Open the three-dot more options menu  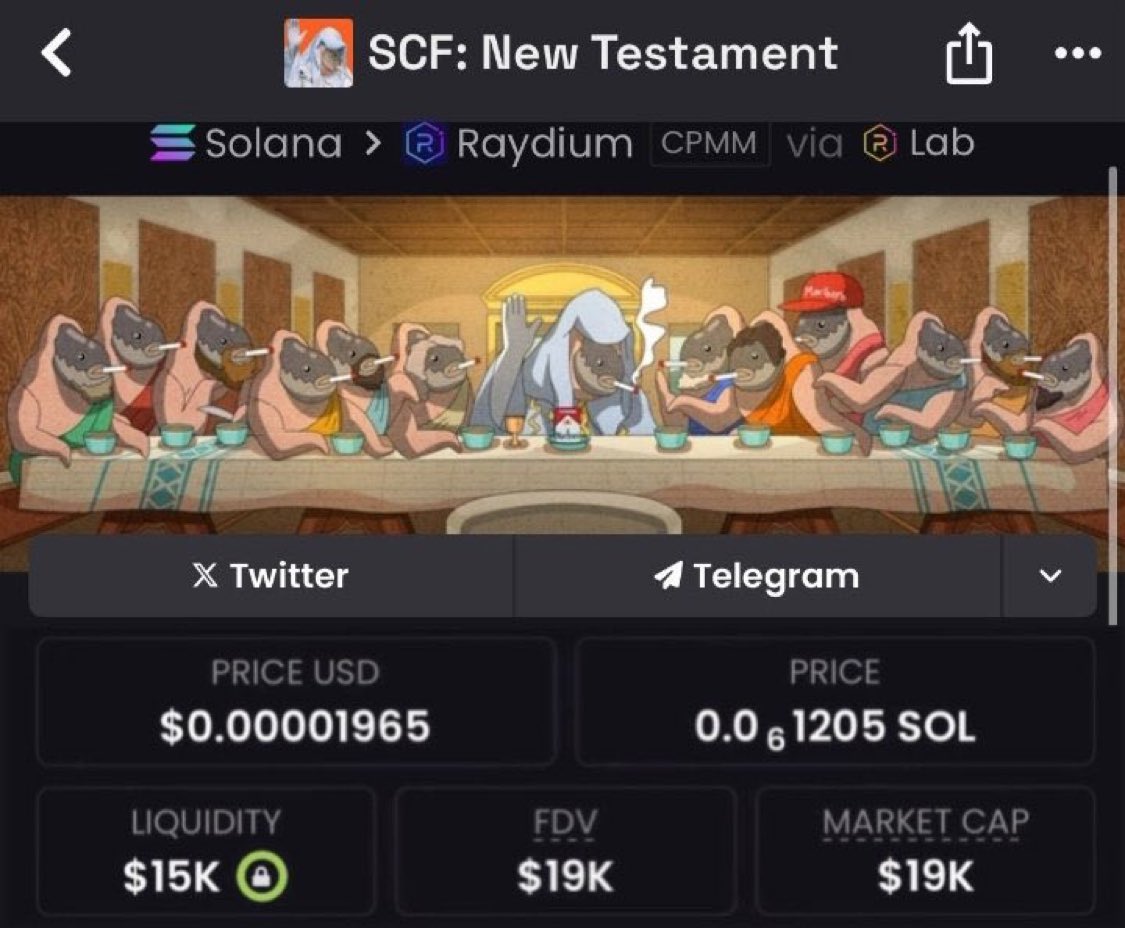tap(1078, 52)
